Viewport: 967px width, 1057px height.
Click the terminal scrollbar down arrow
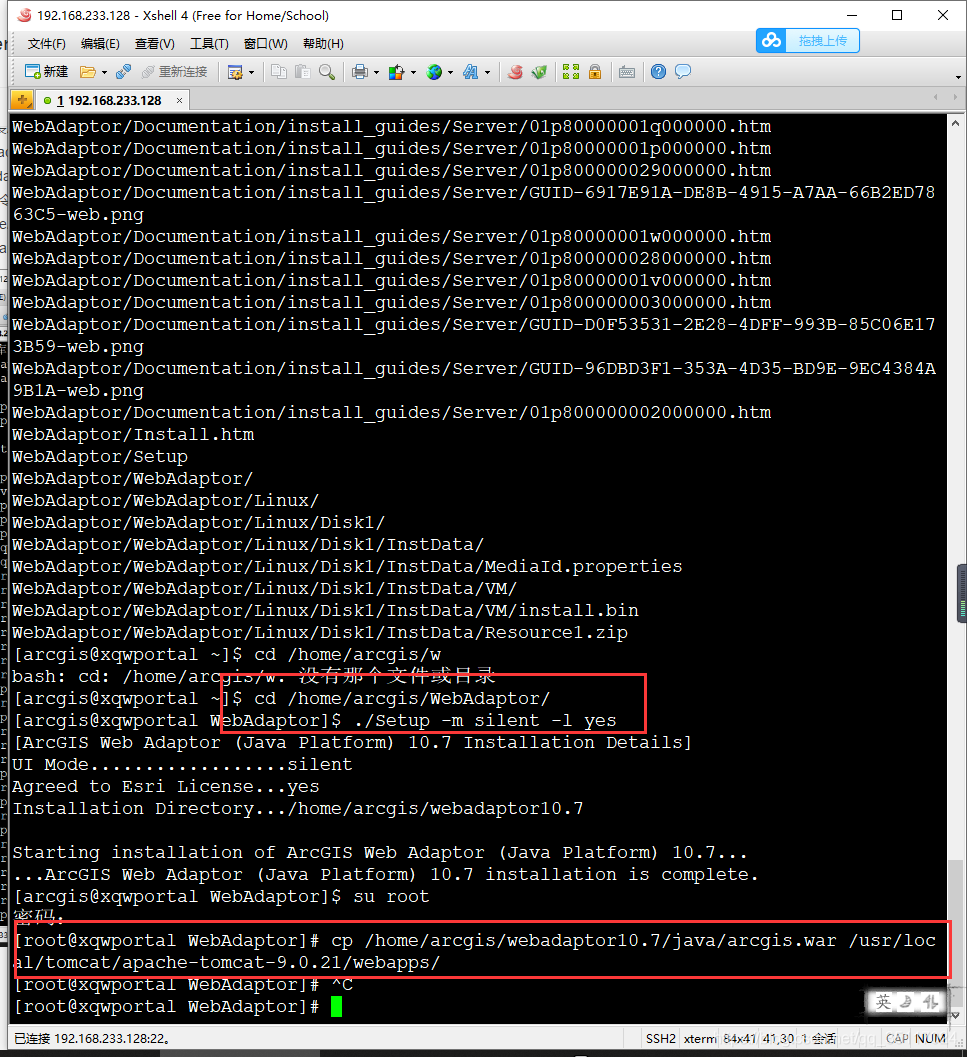pyautogui.click(x=955, y=1015)
